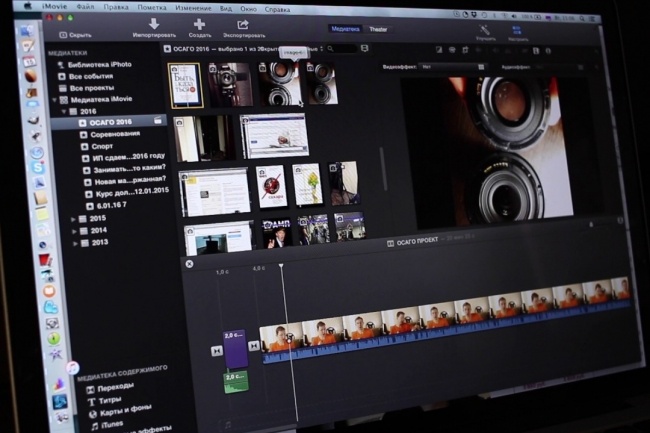Screen dimensions: 650x433
Task: Open Карты и фоны in content library
Action: (x=125, y=411)
